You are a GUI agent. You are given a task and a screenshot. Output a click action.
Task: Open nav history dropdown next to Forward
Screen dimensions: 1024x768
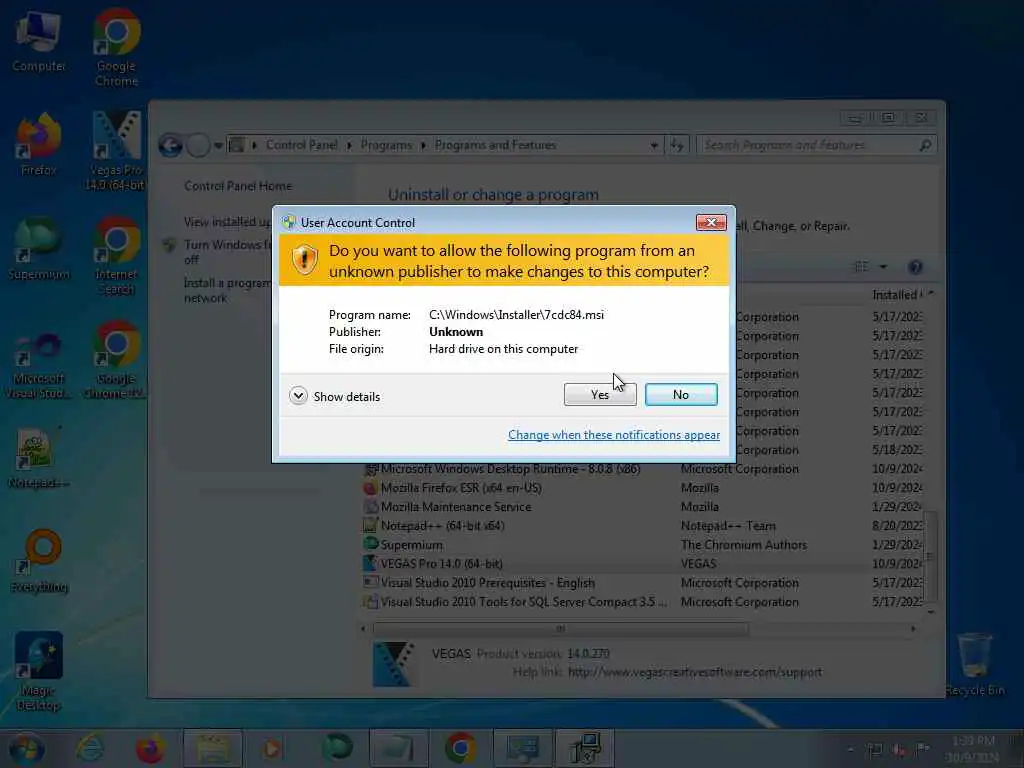(x=218, y=146)
